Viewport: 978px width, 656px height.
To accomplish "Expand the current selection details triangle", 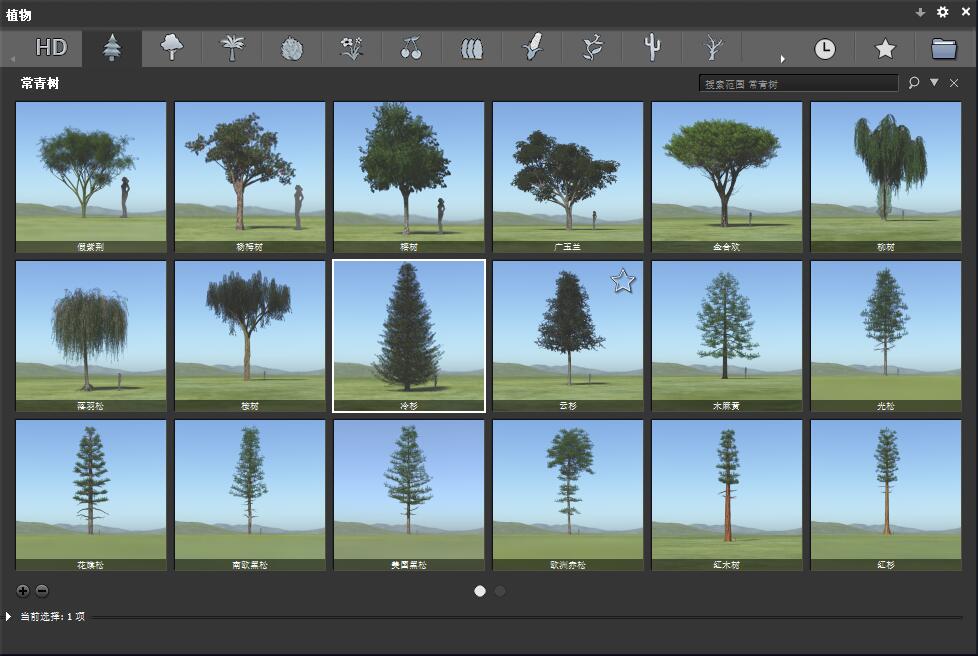I will [10, 617].
